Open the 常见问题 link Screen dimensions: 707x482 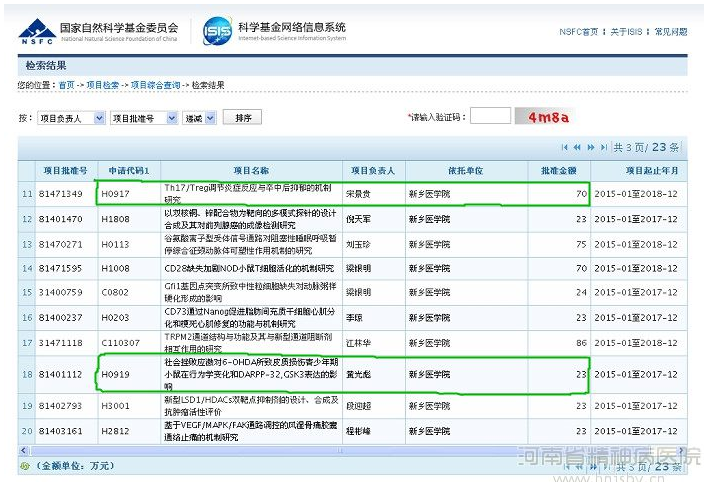coord(670,32)
